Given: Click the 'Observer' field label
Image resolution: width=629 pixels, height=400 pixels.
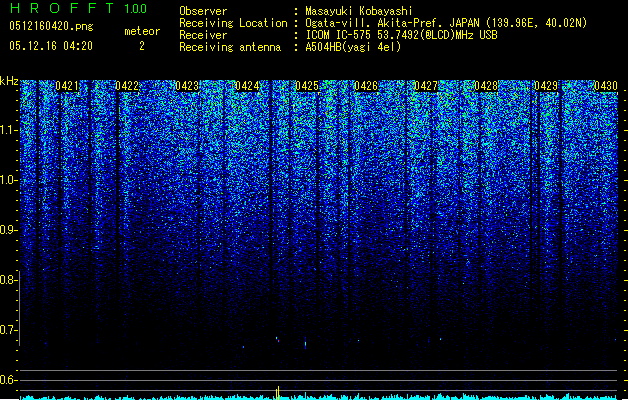Looking at the screenshot, I should [x=203, y=11].
